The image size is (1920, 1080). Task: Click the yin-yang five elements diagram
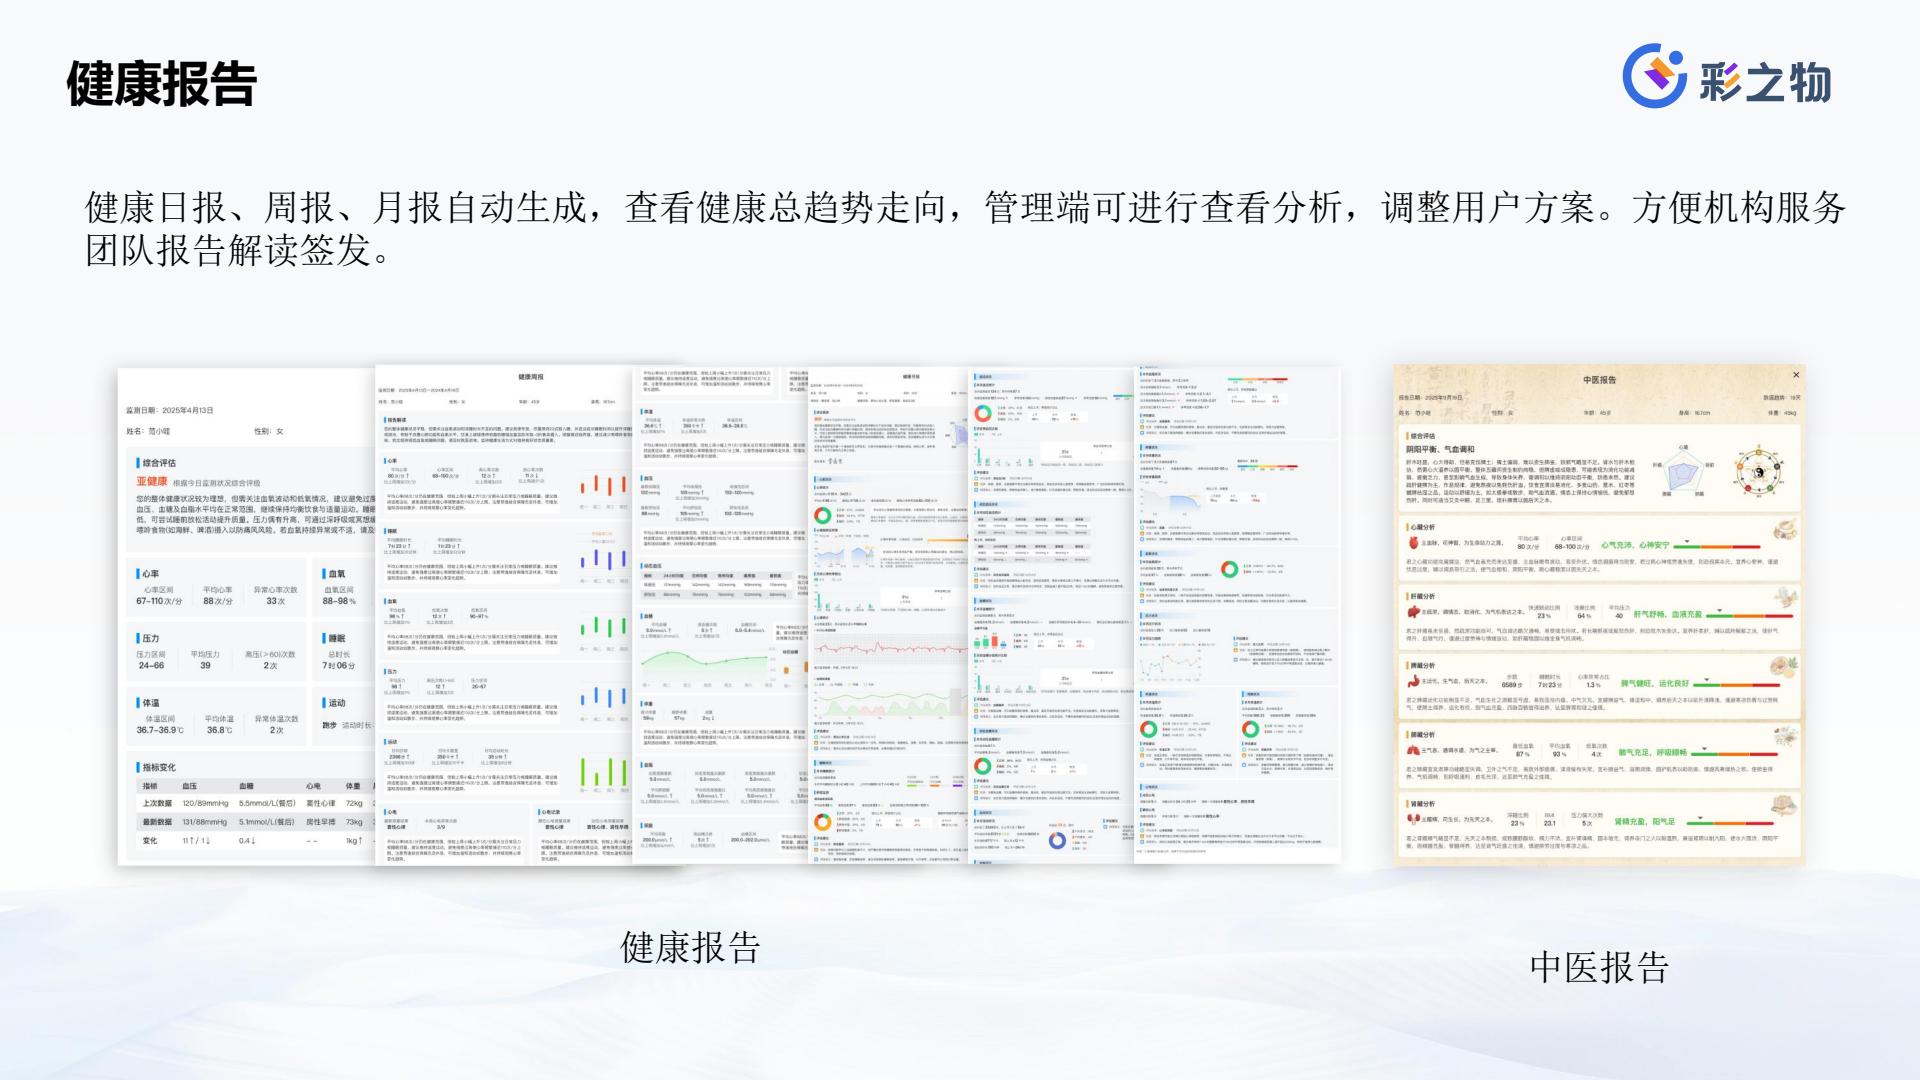click(1759, 471)
